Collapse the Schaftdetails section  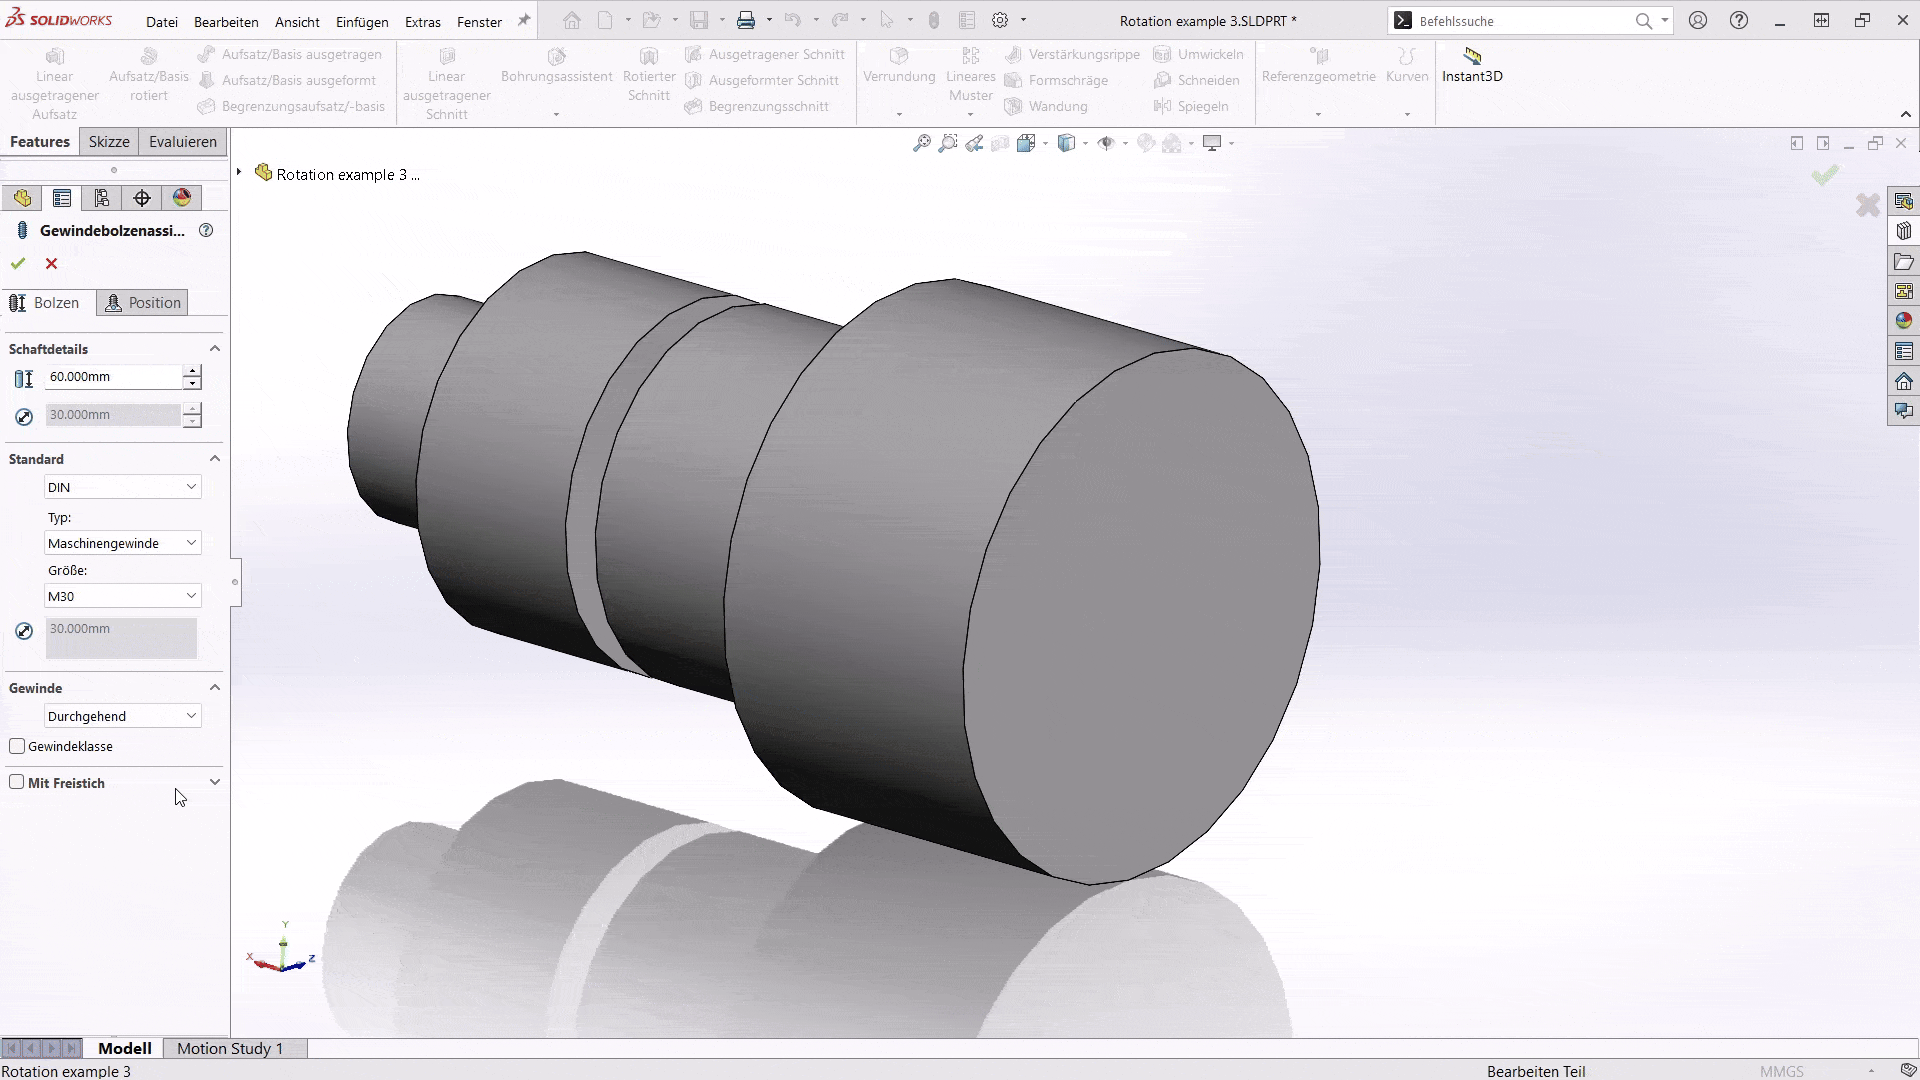tap(214, 348)
